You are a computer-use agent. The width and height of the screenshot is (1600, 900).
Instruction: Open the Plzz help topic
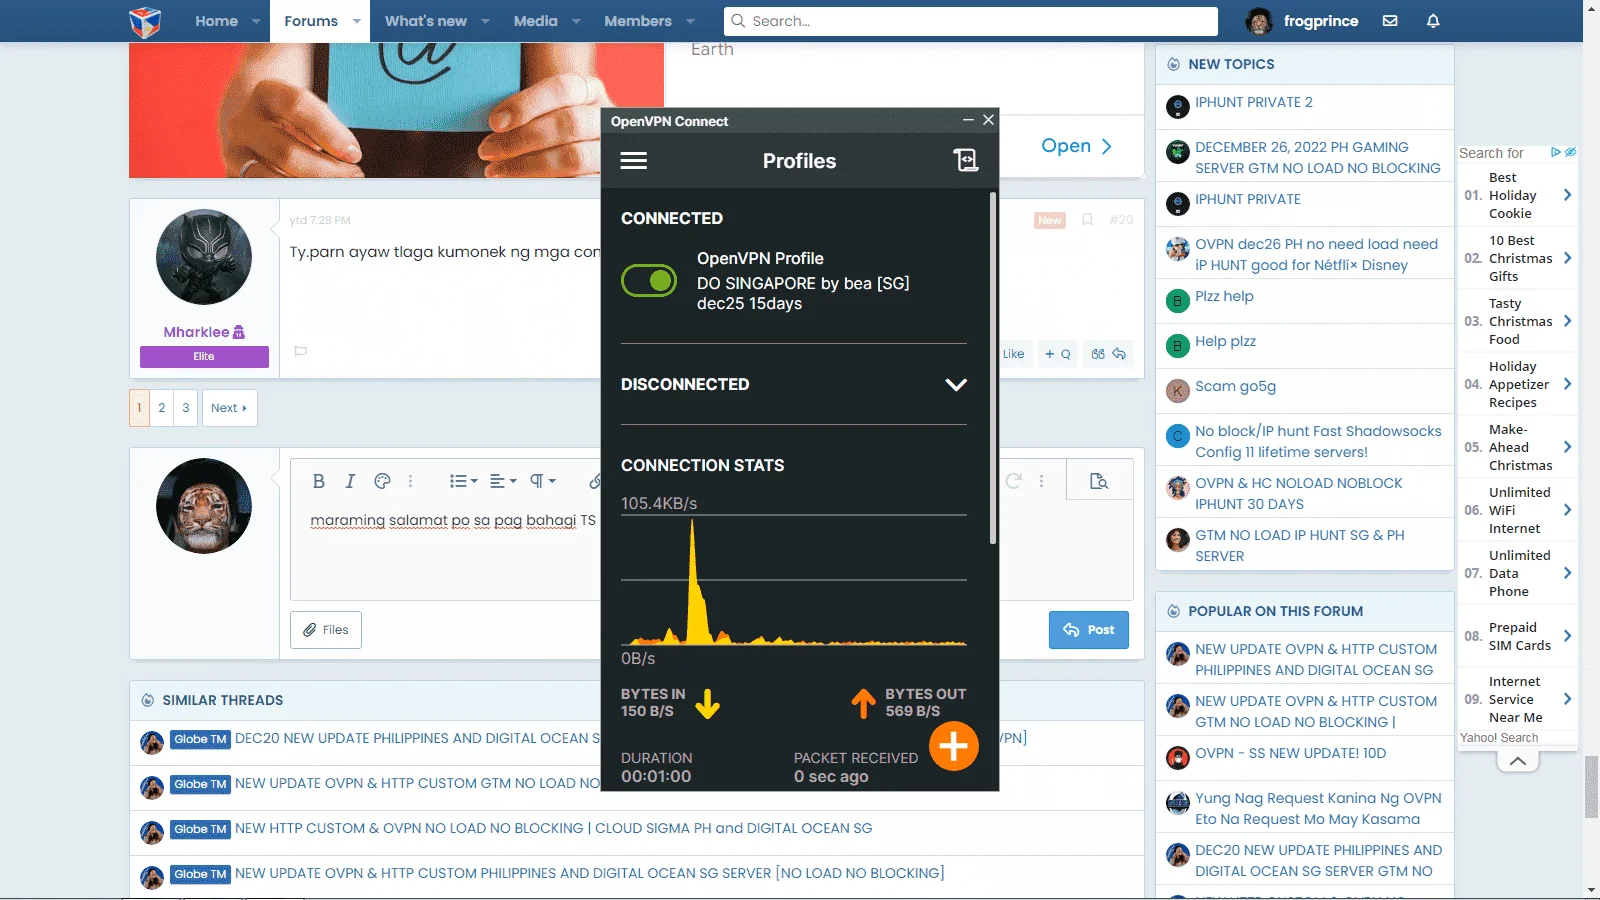coord(1224,296)
